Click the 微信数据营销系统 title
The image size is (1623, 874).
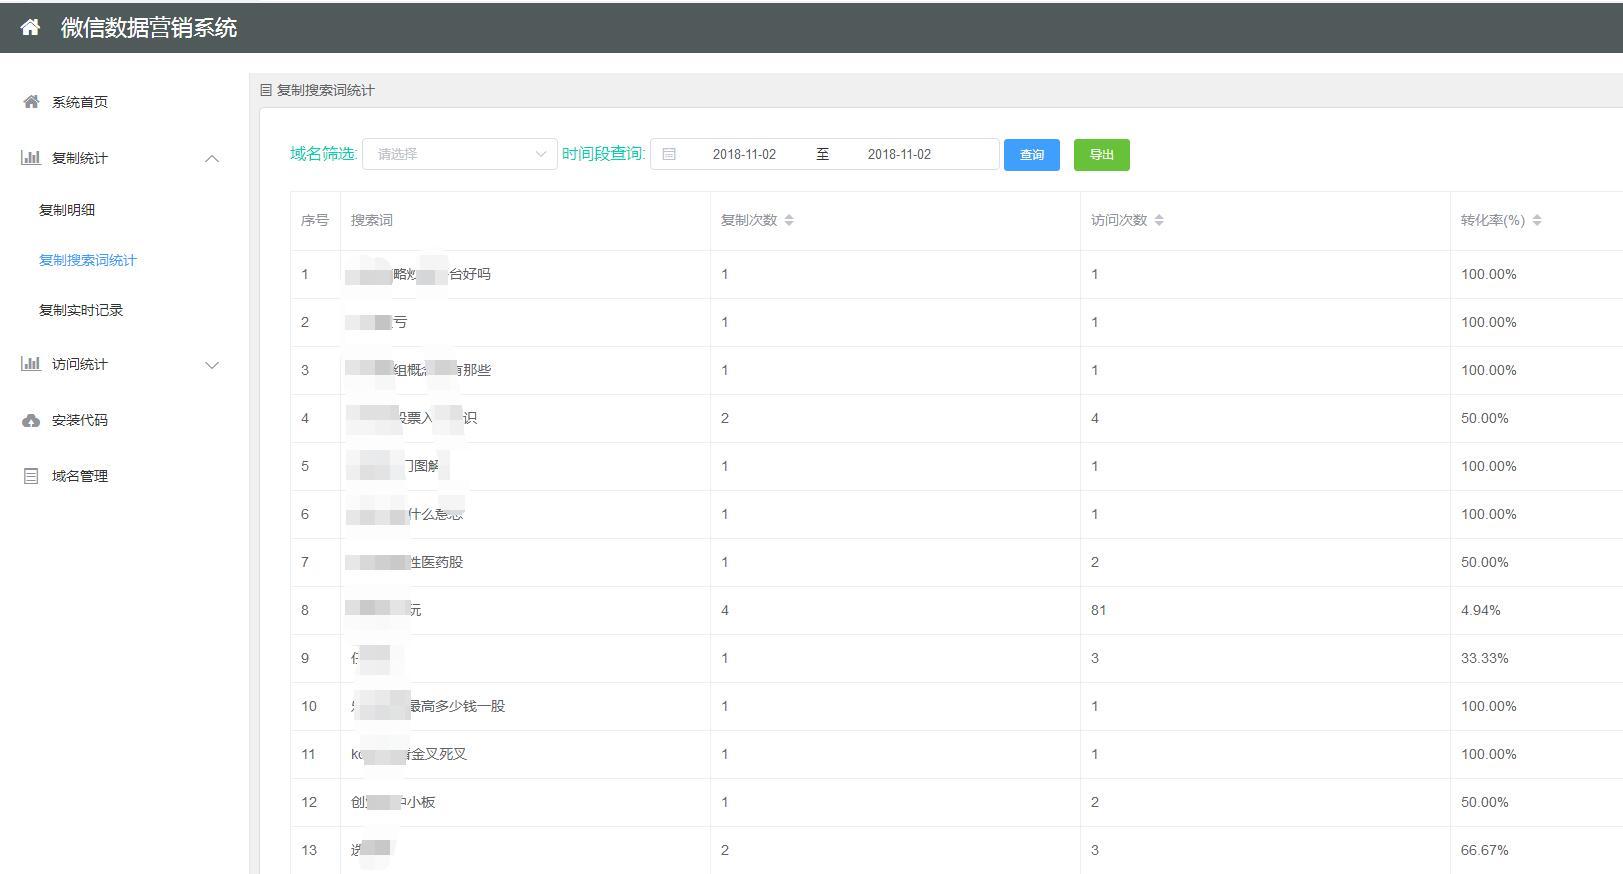tap(149, 28)
